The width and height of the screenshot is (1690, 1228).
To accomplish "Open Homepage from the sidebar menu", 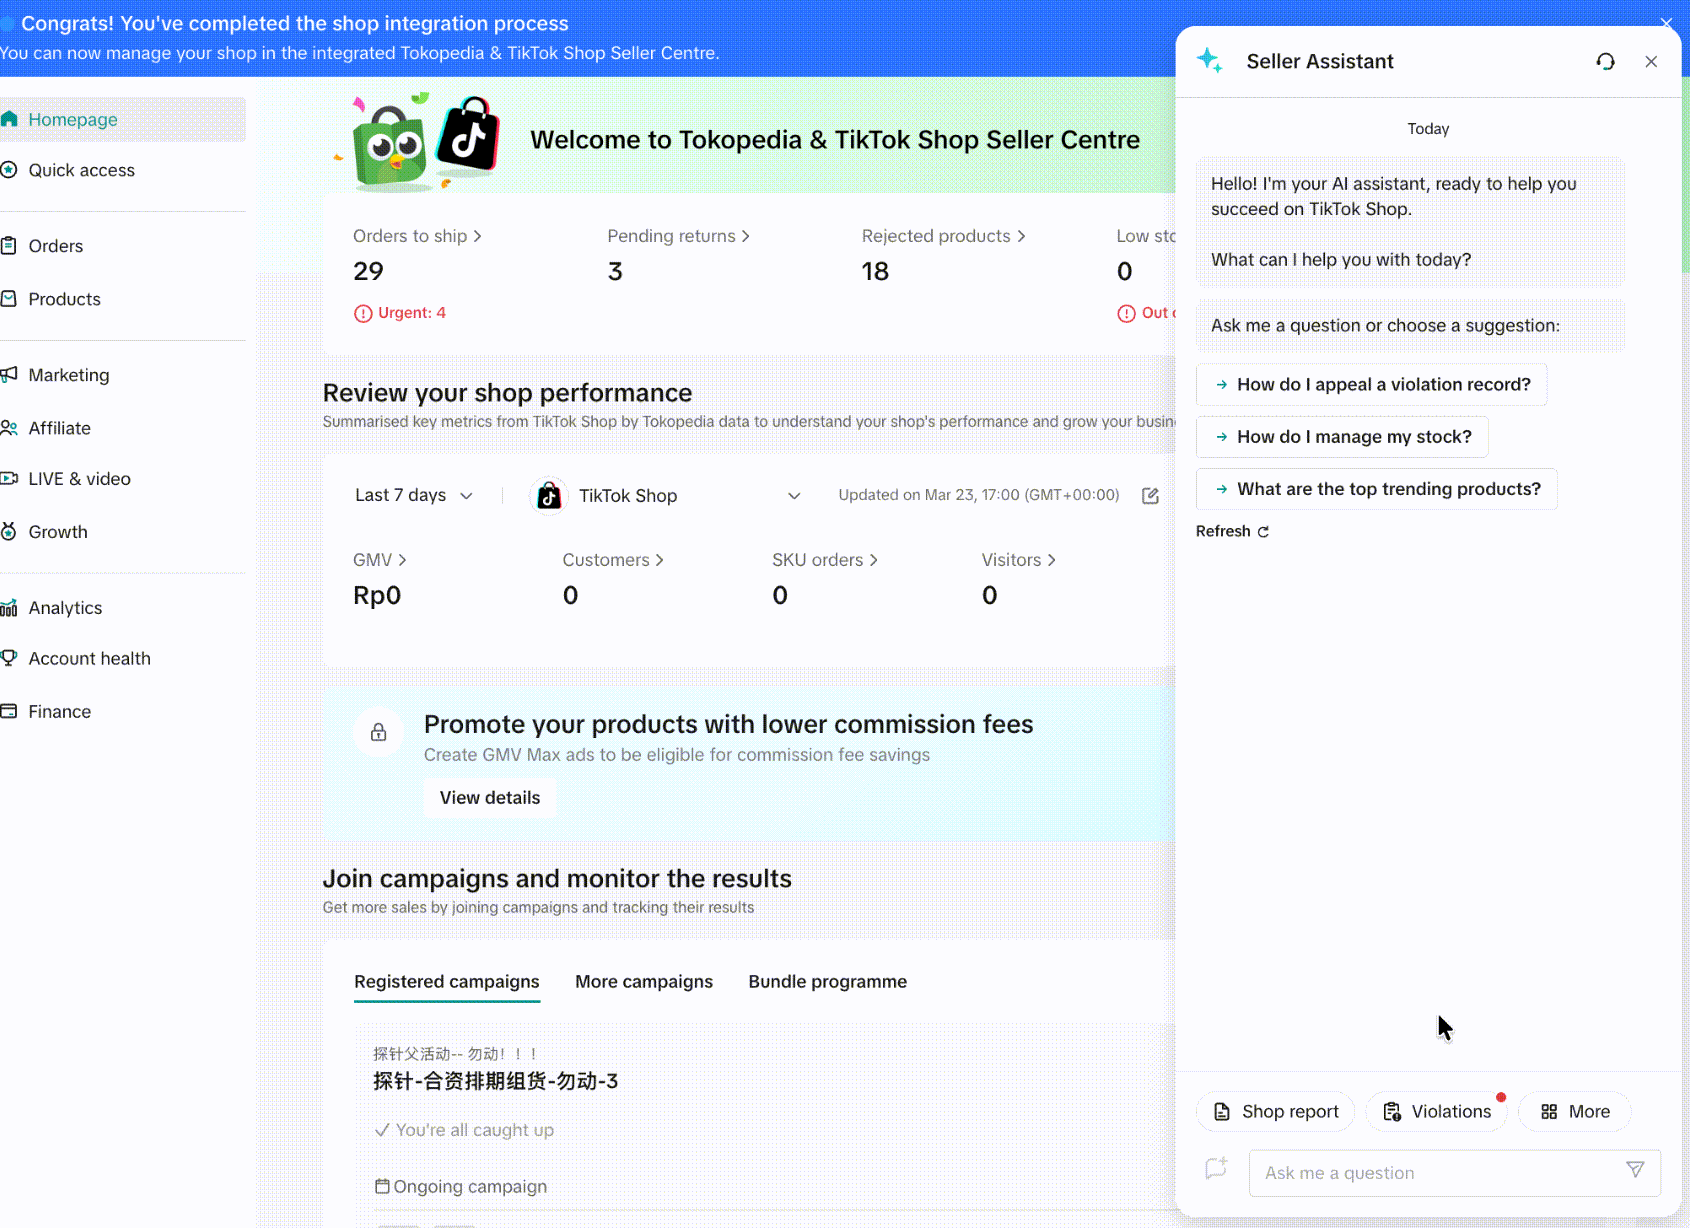I will pyautogui.click(x=122, y=119).
